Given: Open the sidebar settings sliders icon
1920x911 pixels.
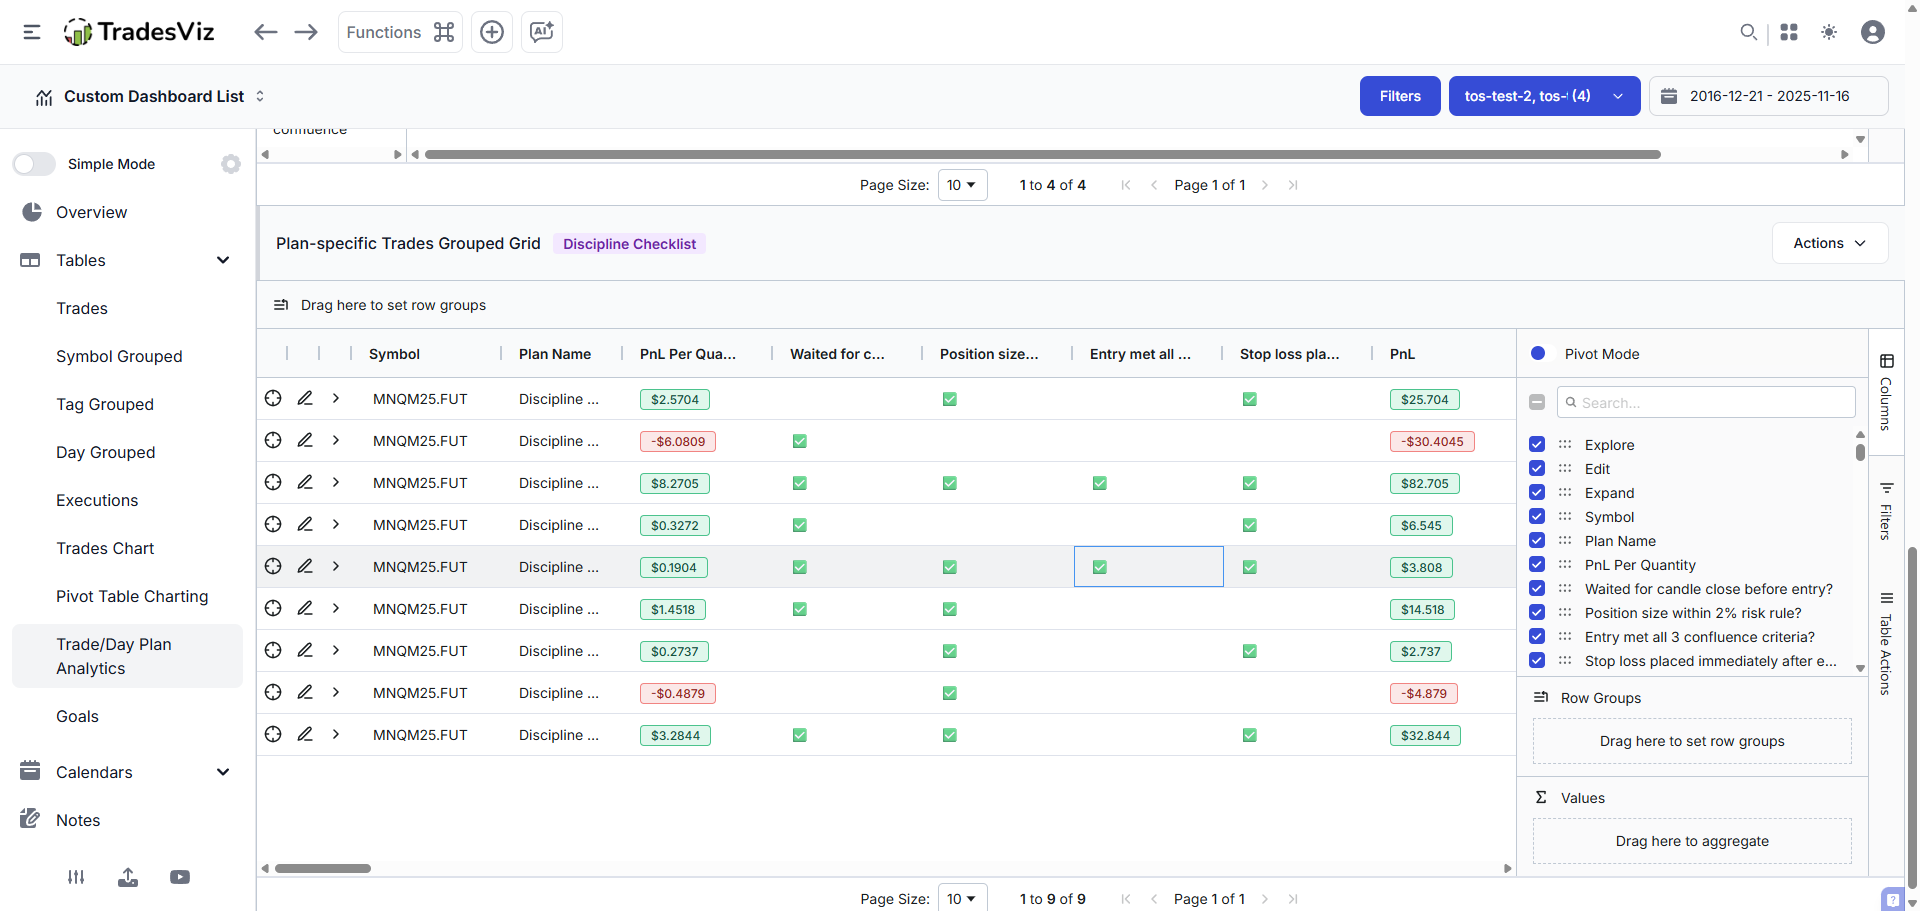Looking at the screenshot, I should coord(76,877).
